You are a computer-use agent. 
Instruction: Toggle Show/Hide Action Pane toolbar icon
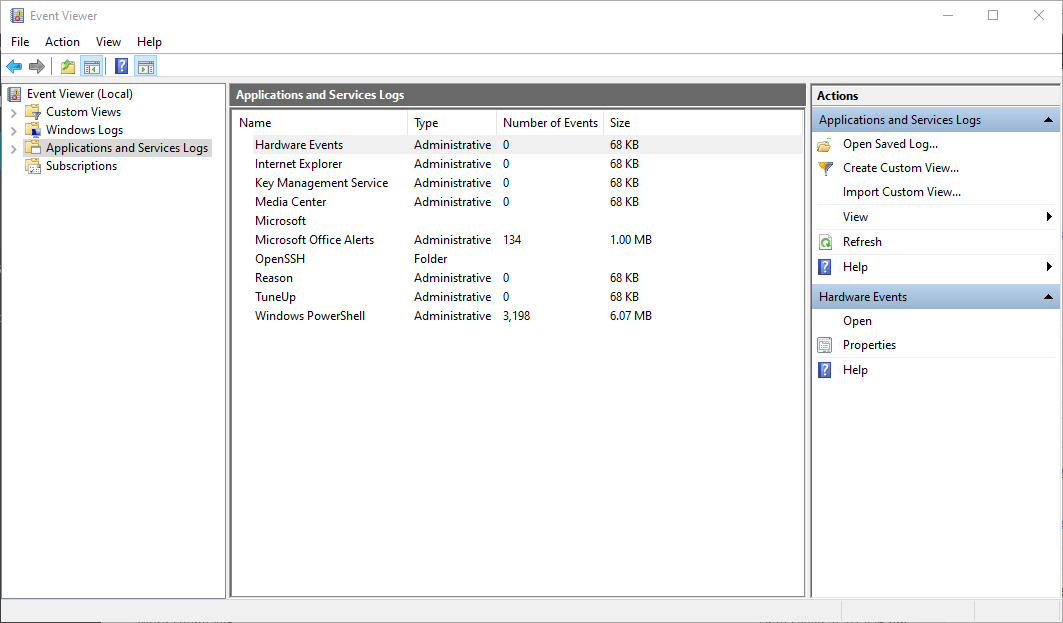[146, 66]
